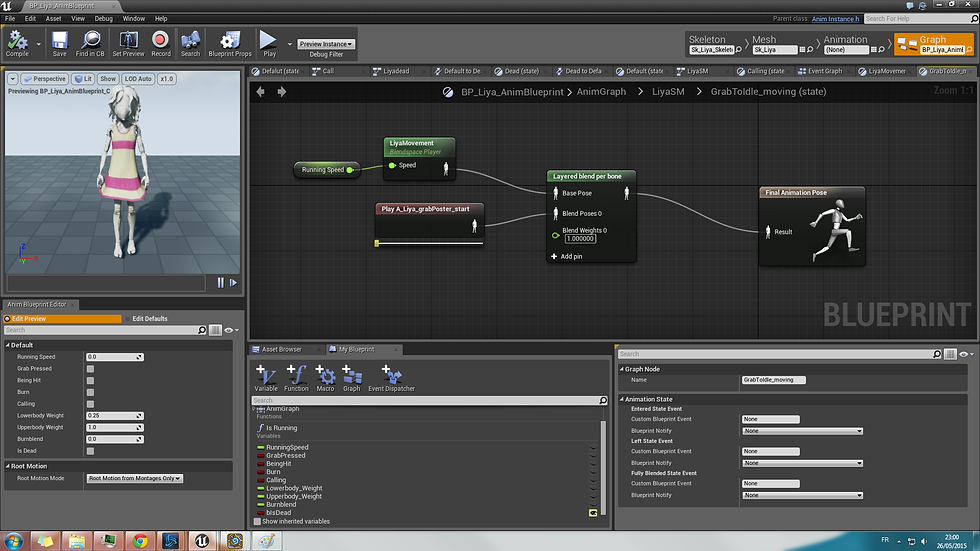The height and width of the screenshot is (551, 980).
Task: Collapse the Animation State section
Action: (622, 399)
